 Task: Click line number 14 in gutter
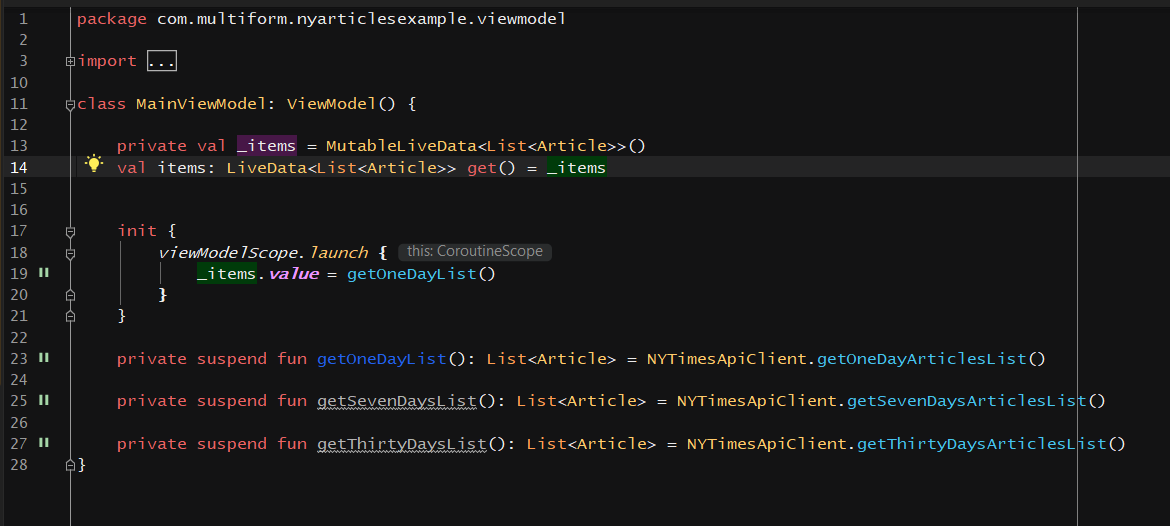click(18, 167)
